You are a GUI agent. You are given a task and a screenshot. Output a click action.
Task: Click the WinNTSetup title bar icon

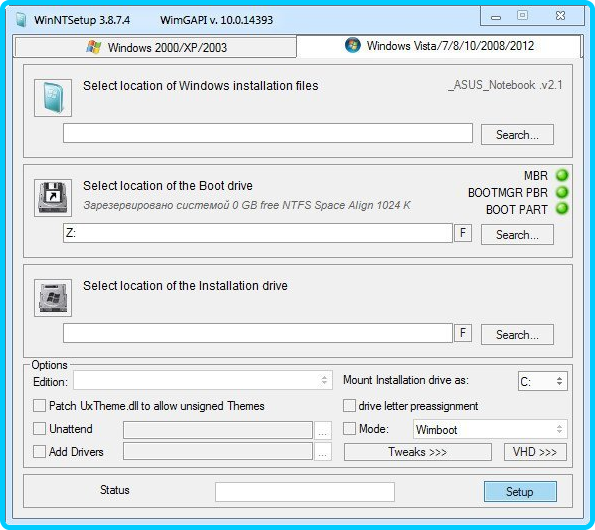click(x=21, y=19)
